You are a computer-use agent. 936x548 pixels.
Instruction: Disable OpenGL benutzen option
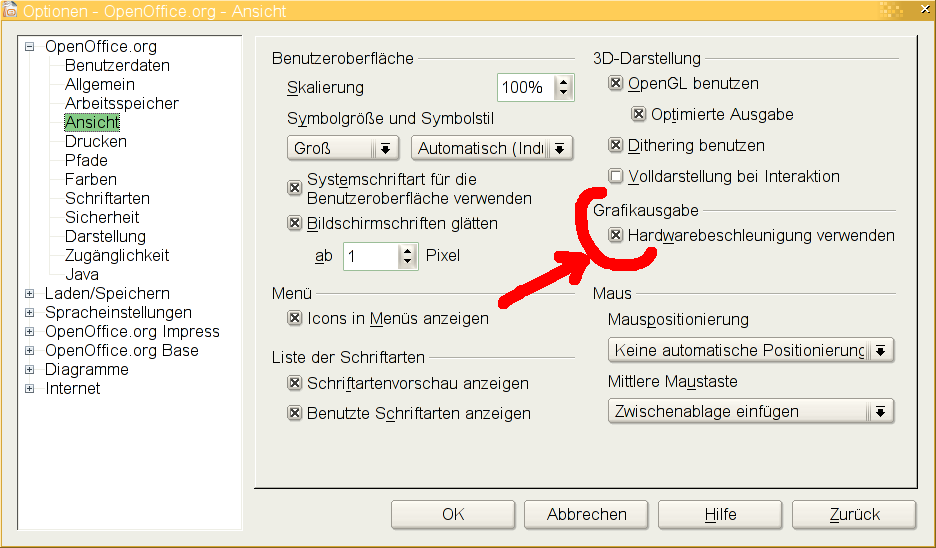coord(616,84)
